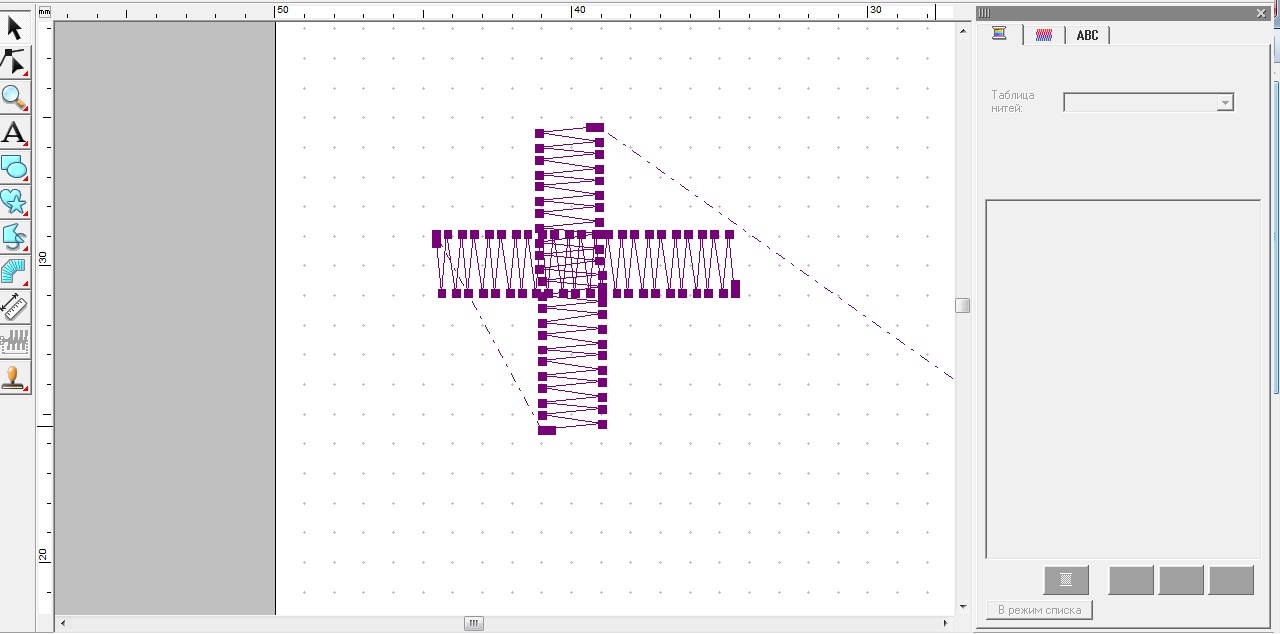This screenshot has height=634, width=1280.
Task: Select the node reshape tool
Action: pos(15,62)
